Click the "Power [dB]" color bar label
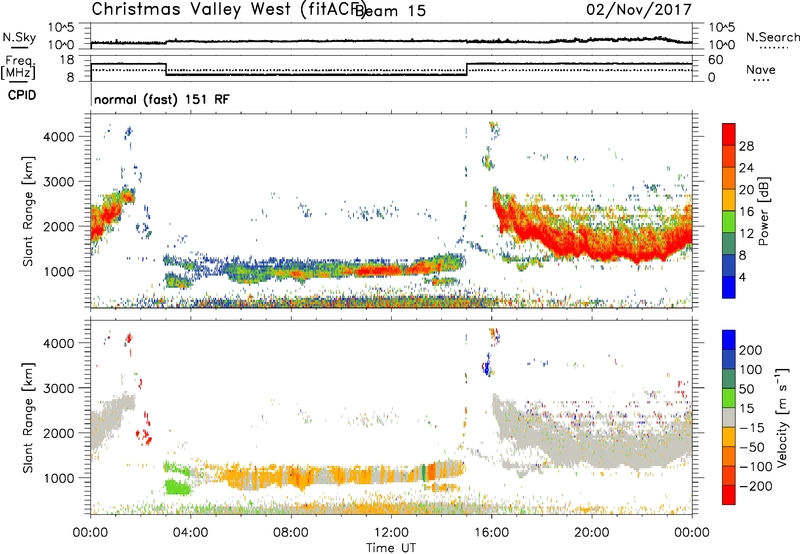Viewport: 800px width, 554px height. point(763,211)
